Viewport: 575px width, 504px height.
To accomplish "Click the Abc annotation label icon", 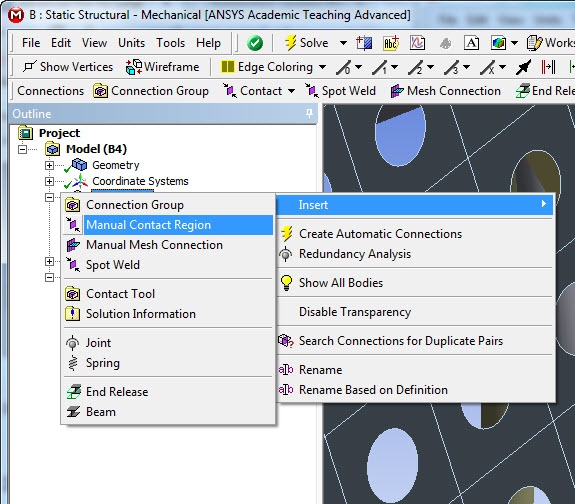I will coord(390,43).
